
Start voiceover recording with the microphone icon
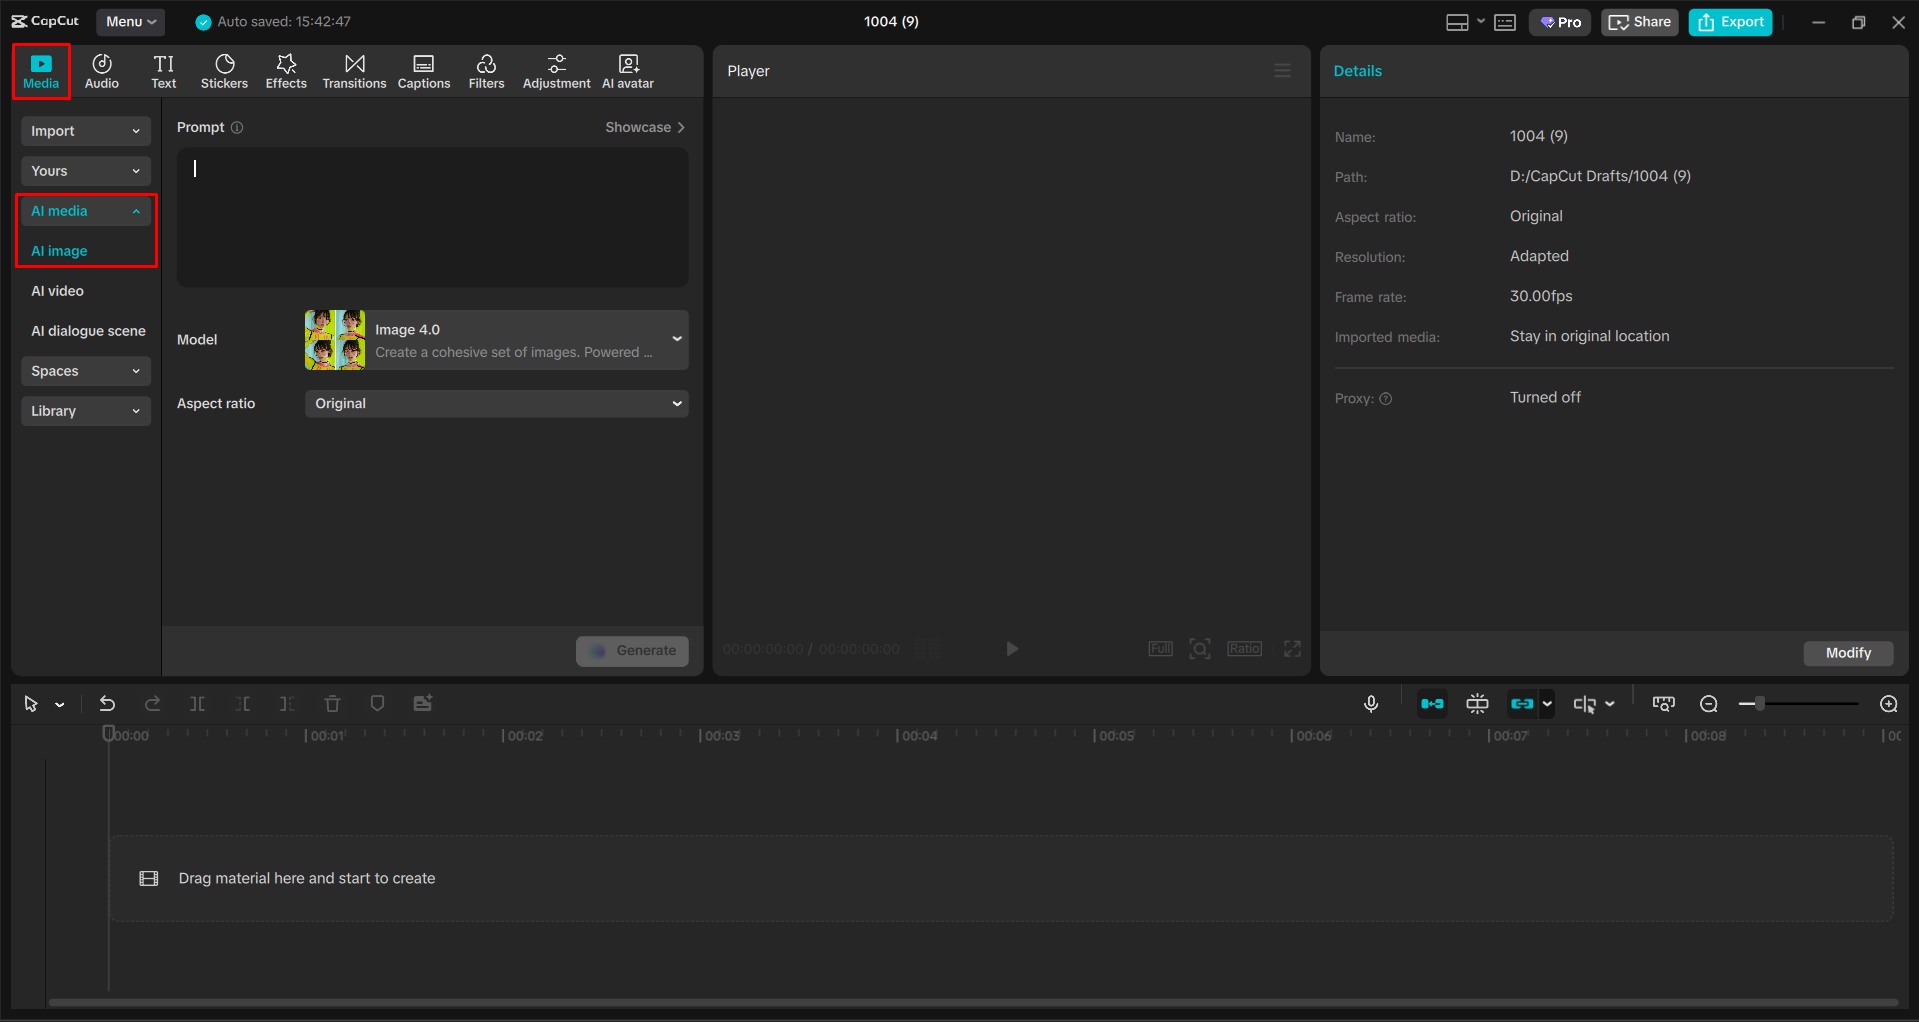[x=1371, y=703]
